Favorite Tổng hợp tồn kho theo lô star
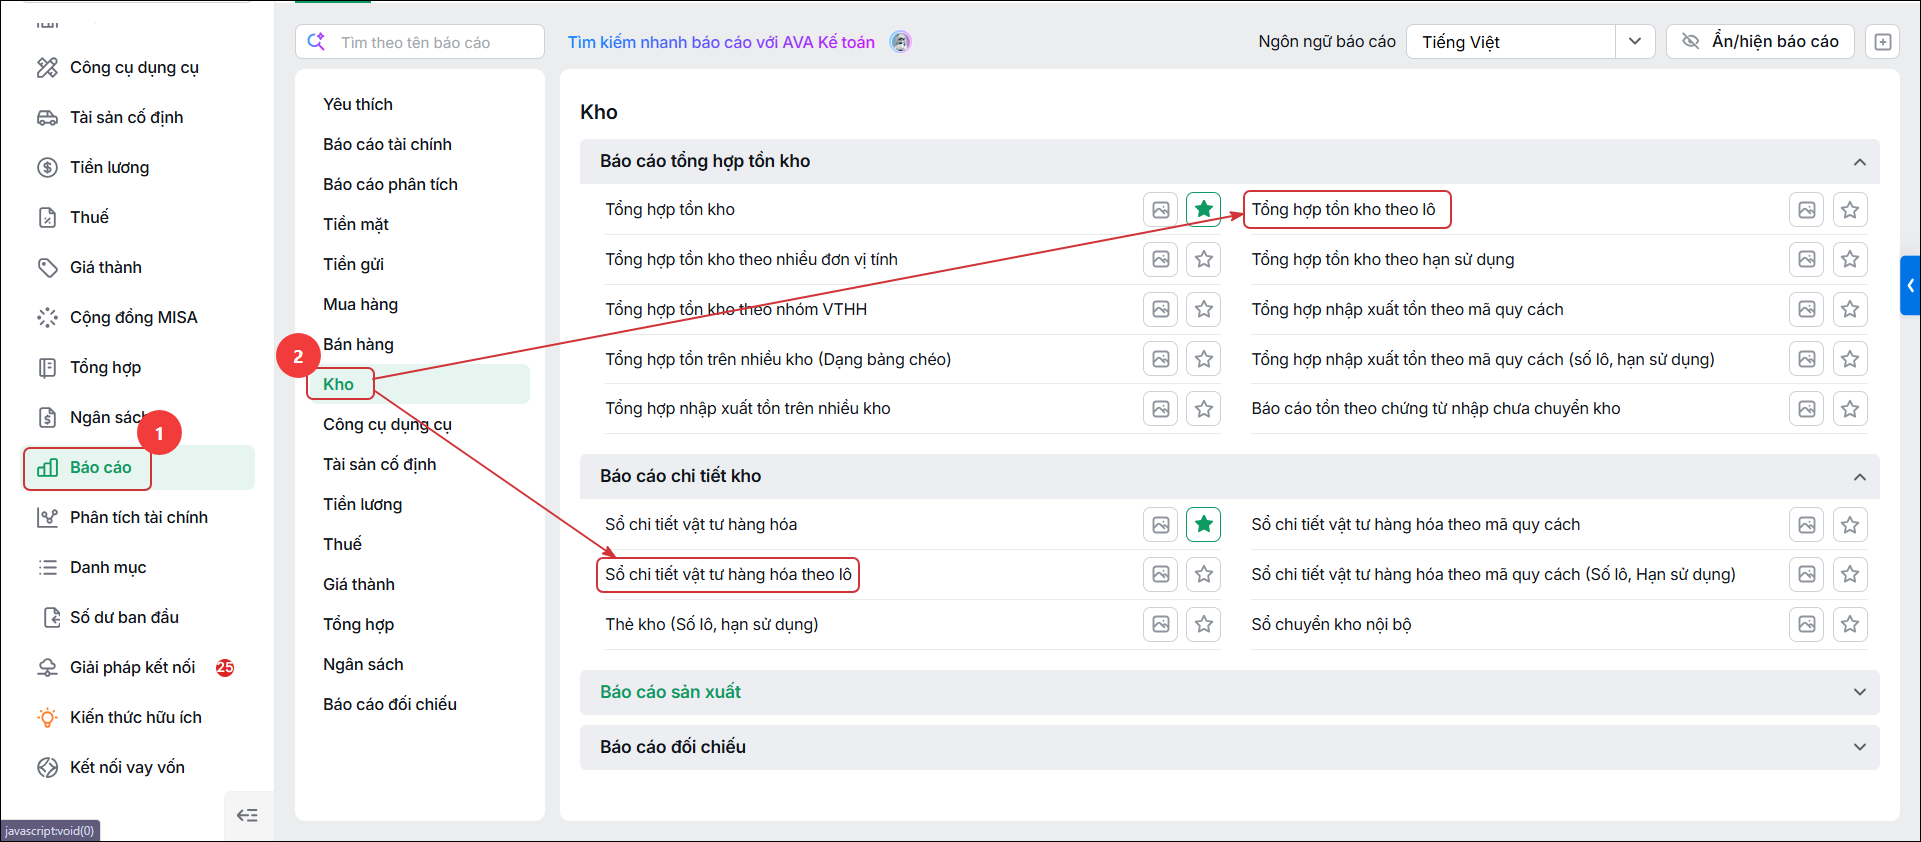 (1850, 210)
